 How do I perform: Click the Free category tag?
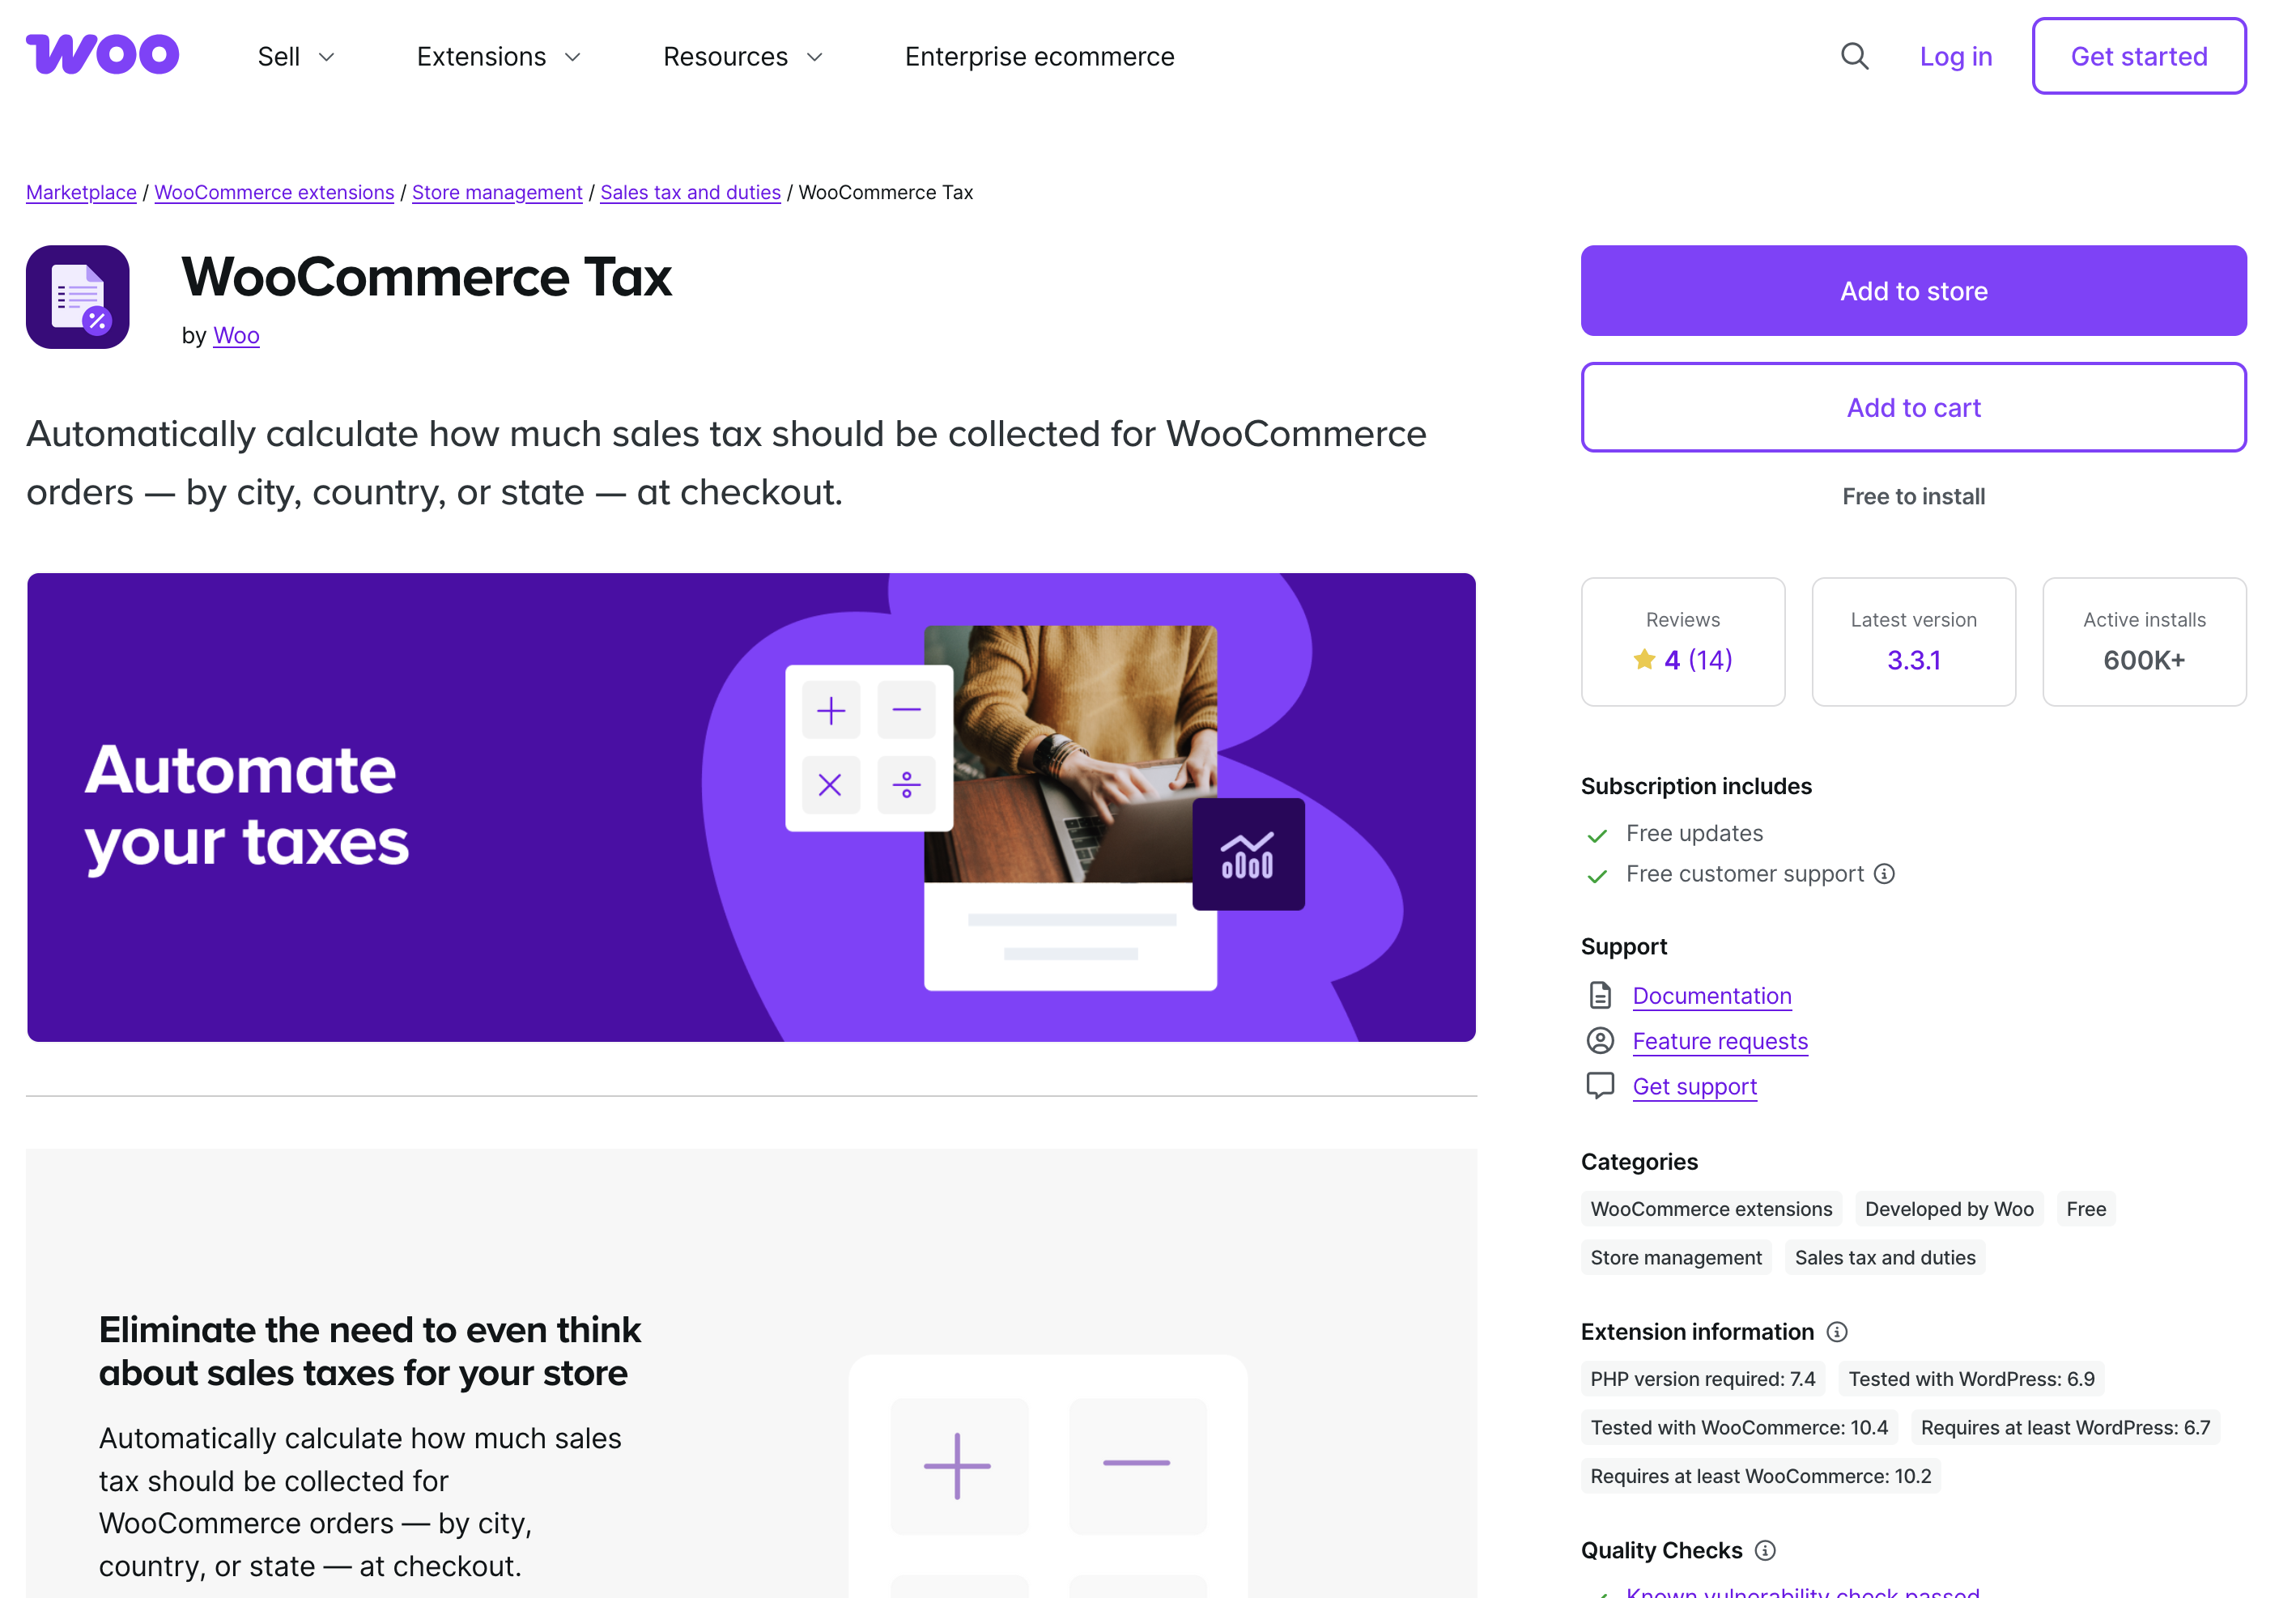2086,1208
